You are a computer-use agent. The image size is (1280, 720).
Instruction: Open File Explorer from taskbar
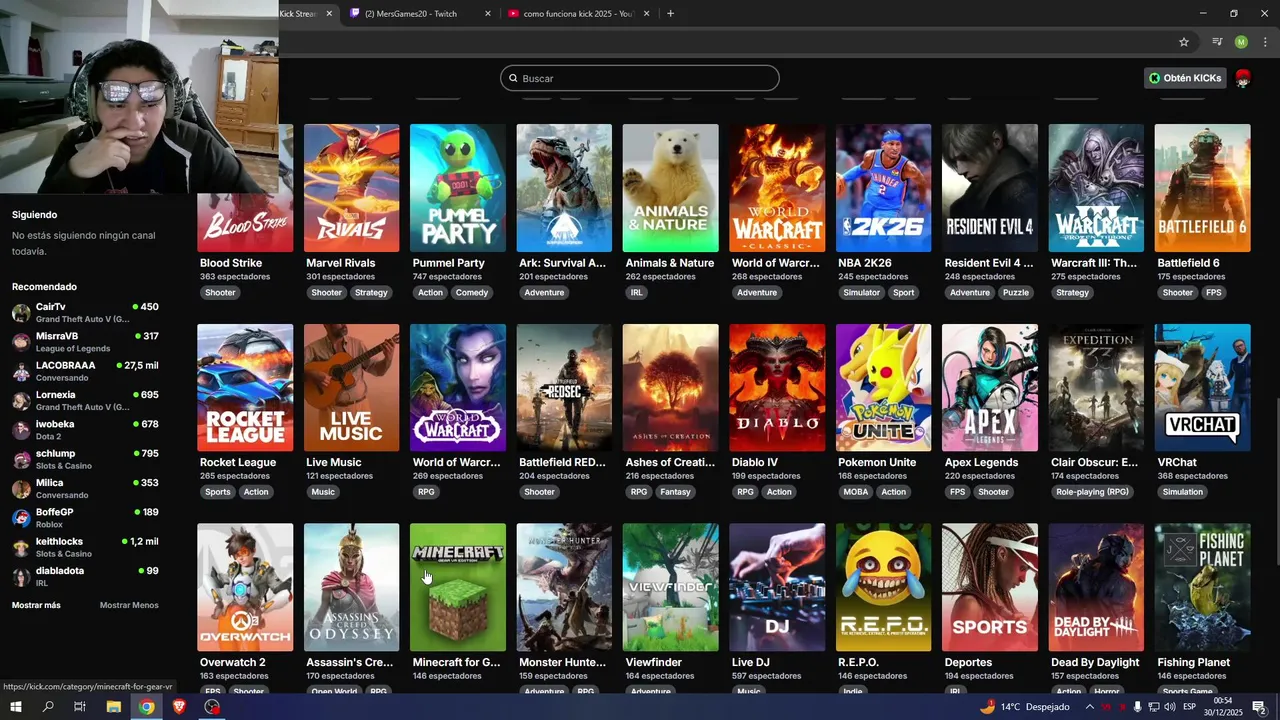pyautogui.click(x=113, y=707)
